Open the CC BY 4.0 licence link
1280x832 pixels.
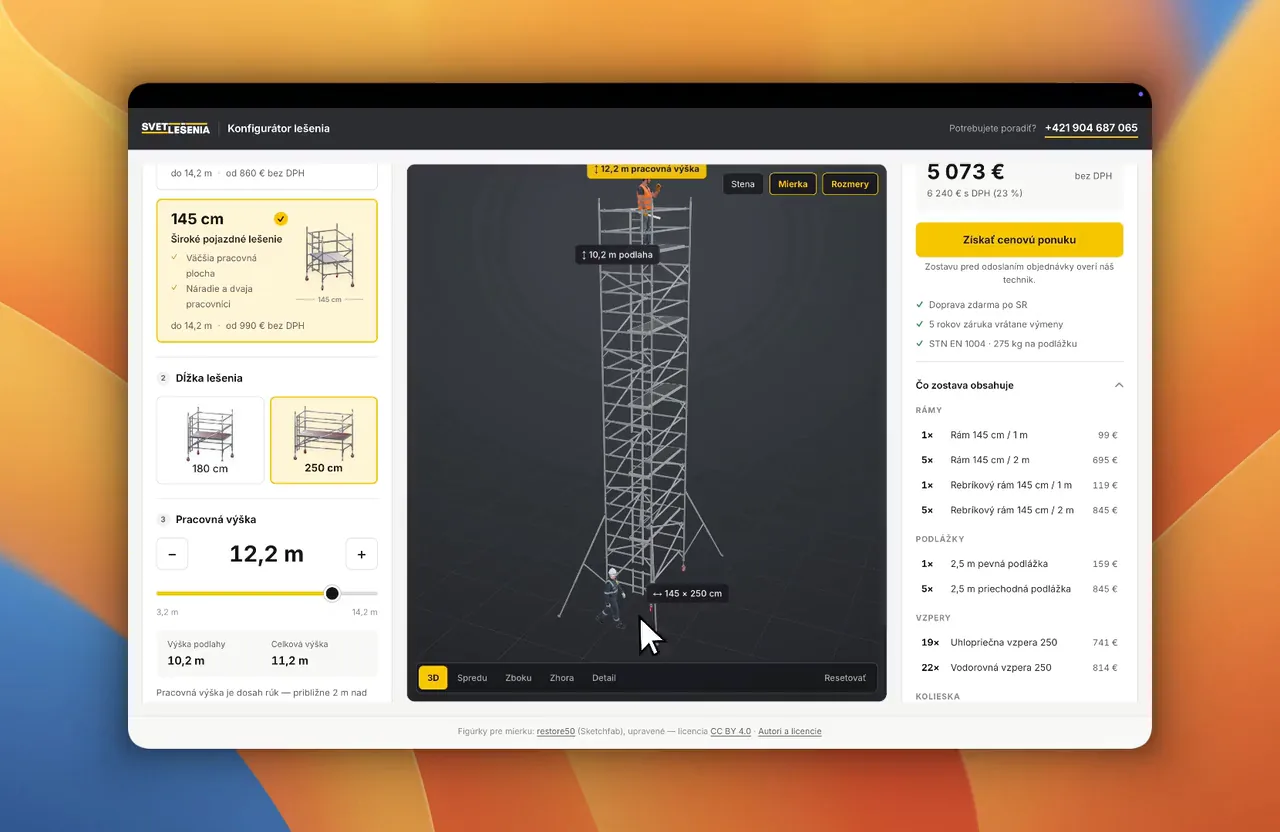tap(731, 732)
